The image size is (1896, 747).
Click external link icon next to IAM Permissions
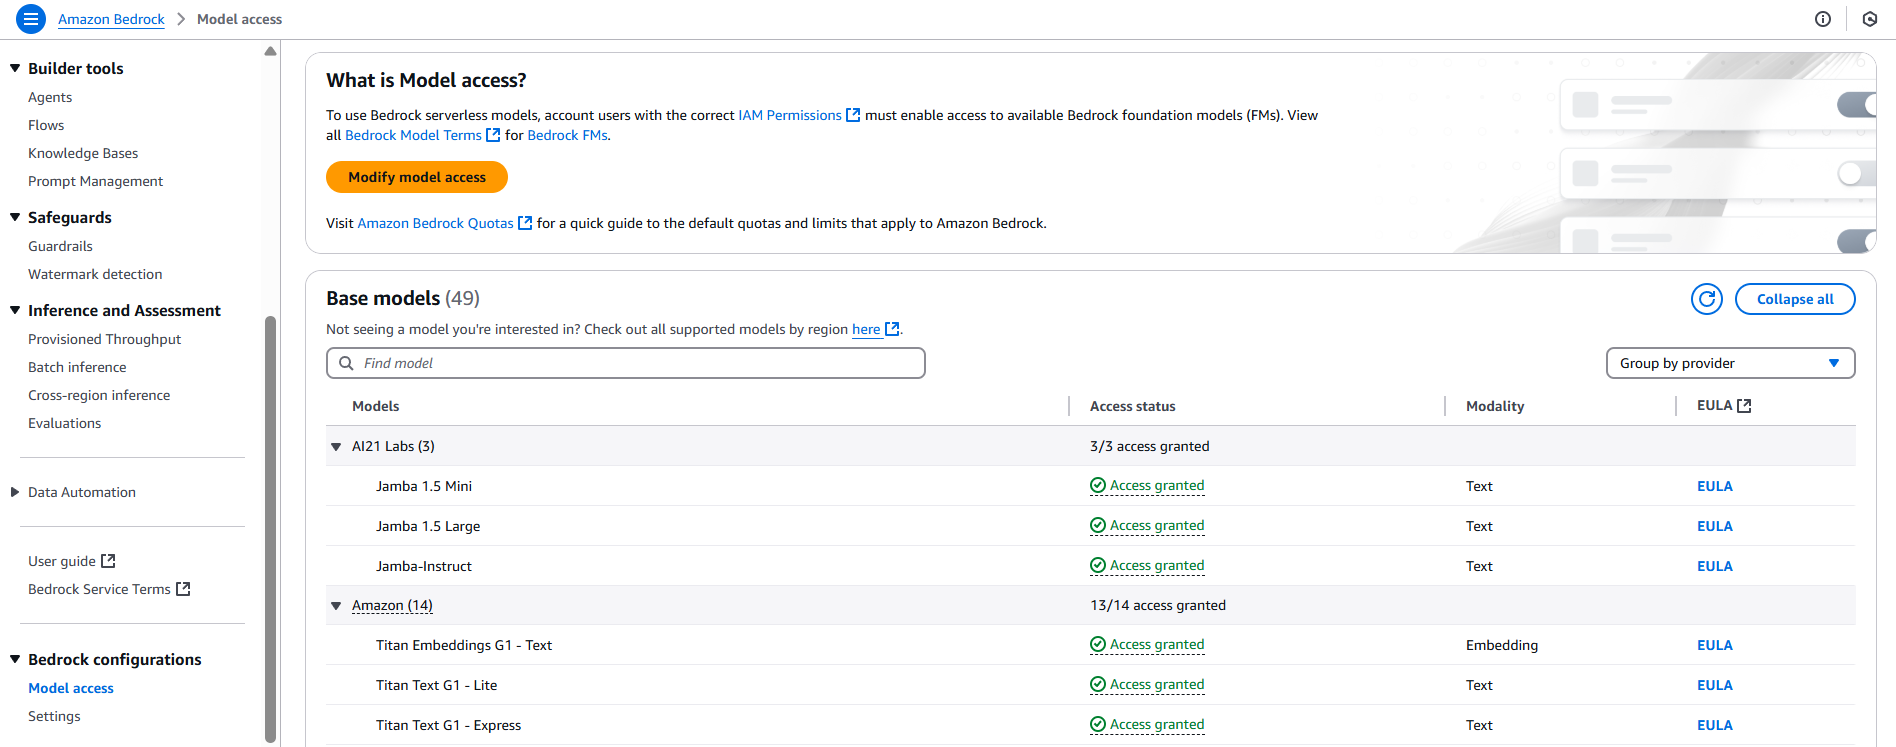[853, 115]
